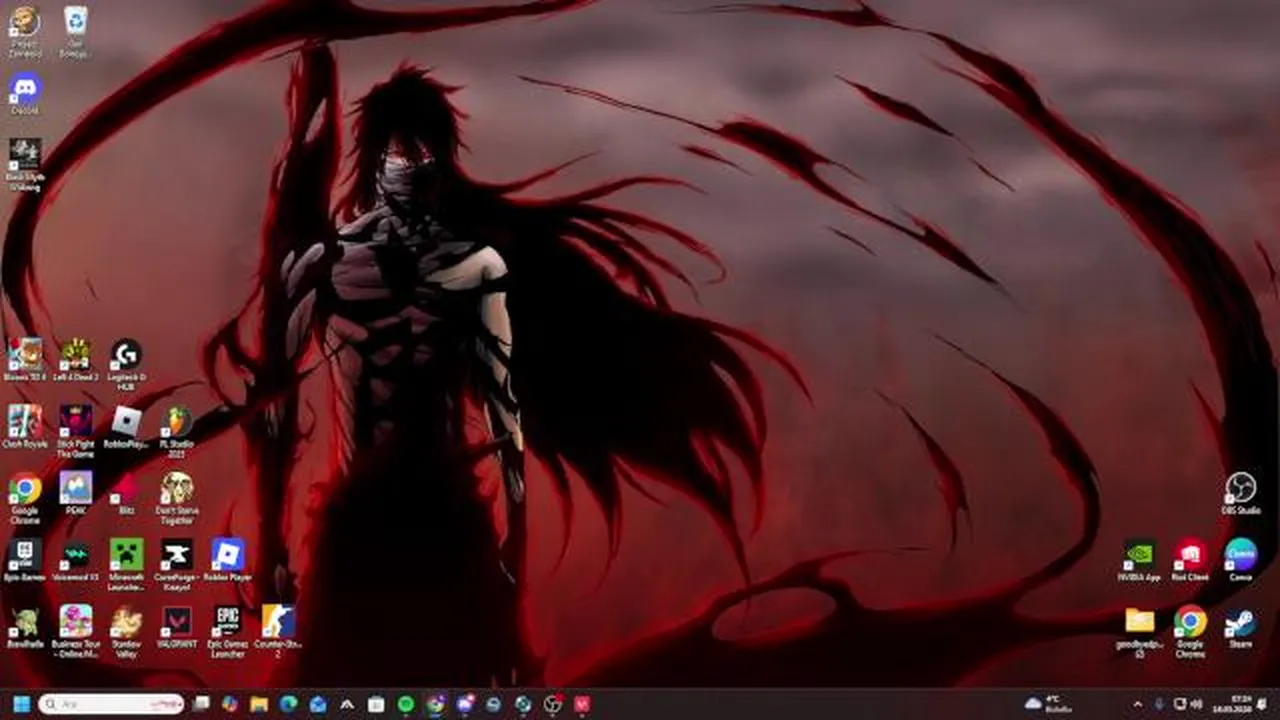Launch Steam from the desktop shortcut
Screen dimensions: 1280x720
(1240, 626)
